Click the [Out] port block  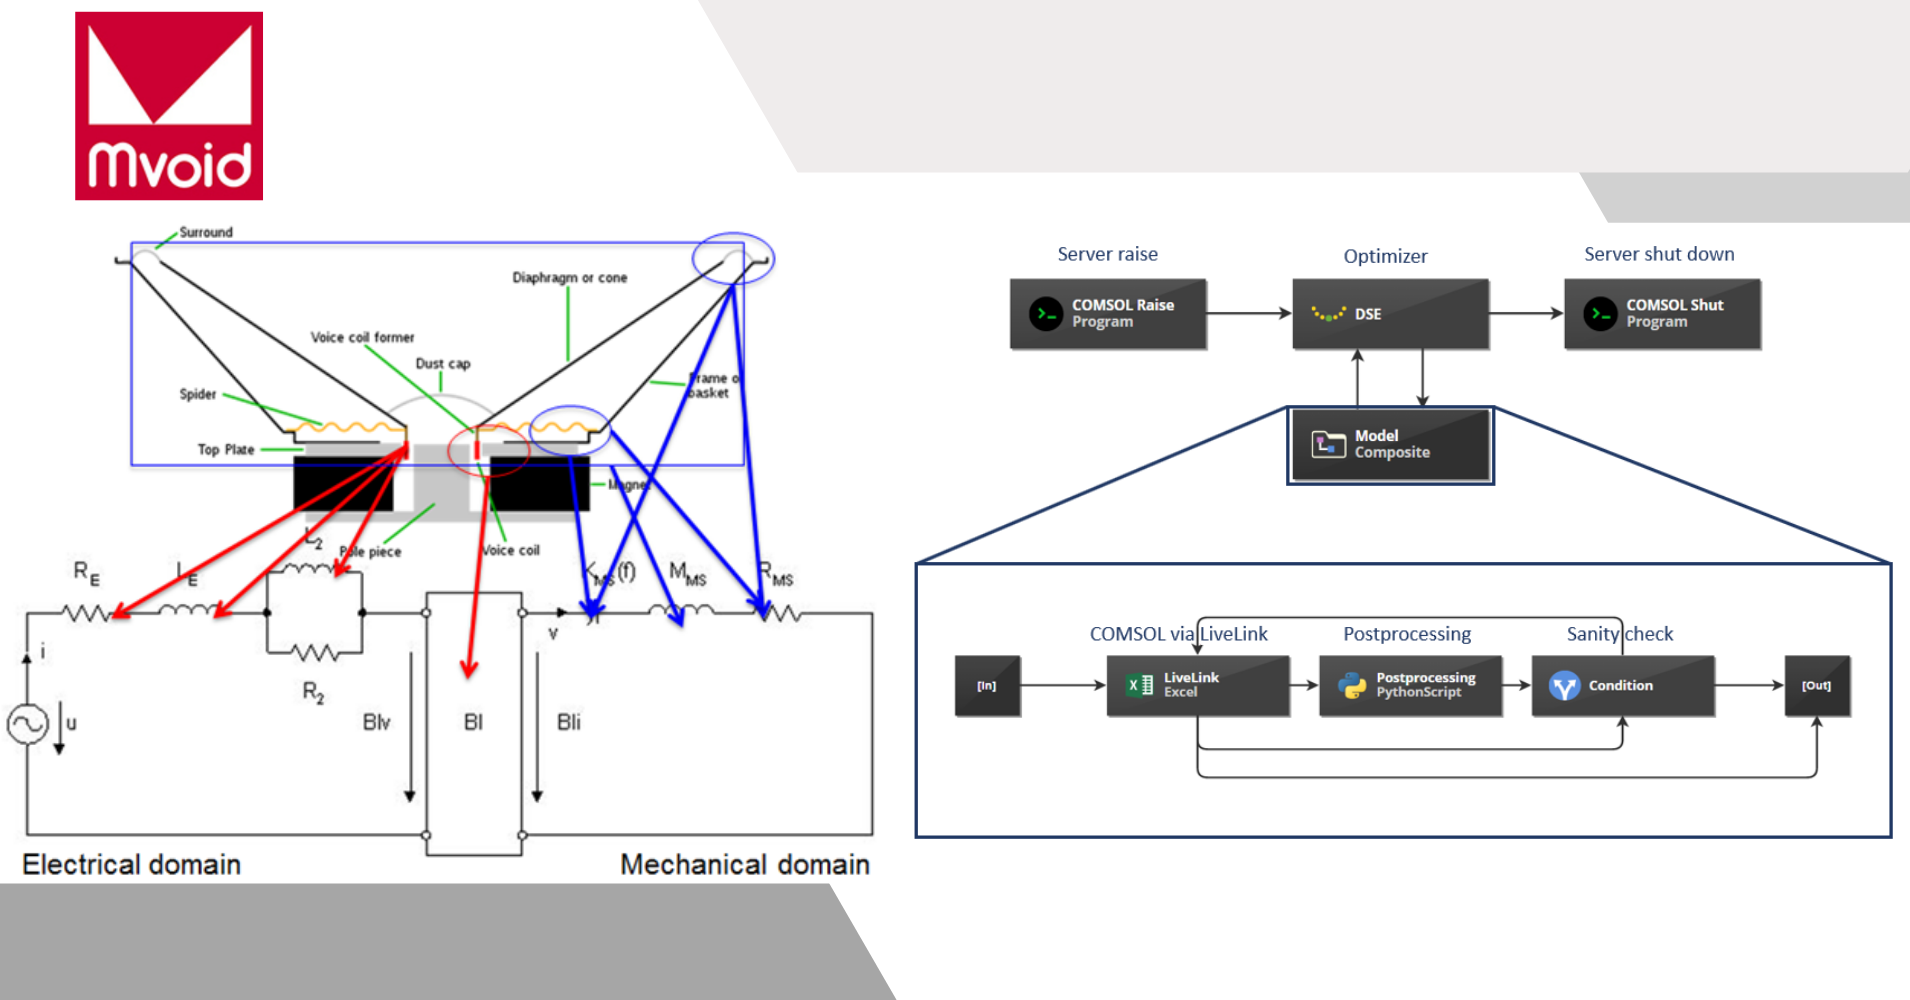click(x=1817, y=686)
